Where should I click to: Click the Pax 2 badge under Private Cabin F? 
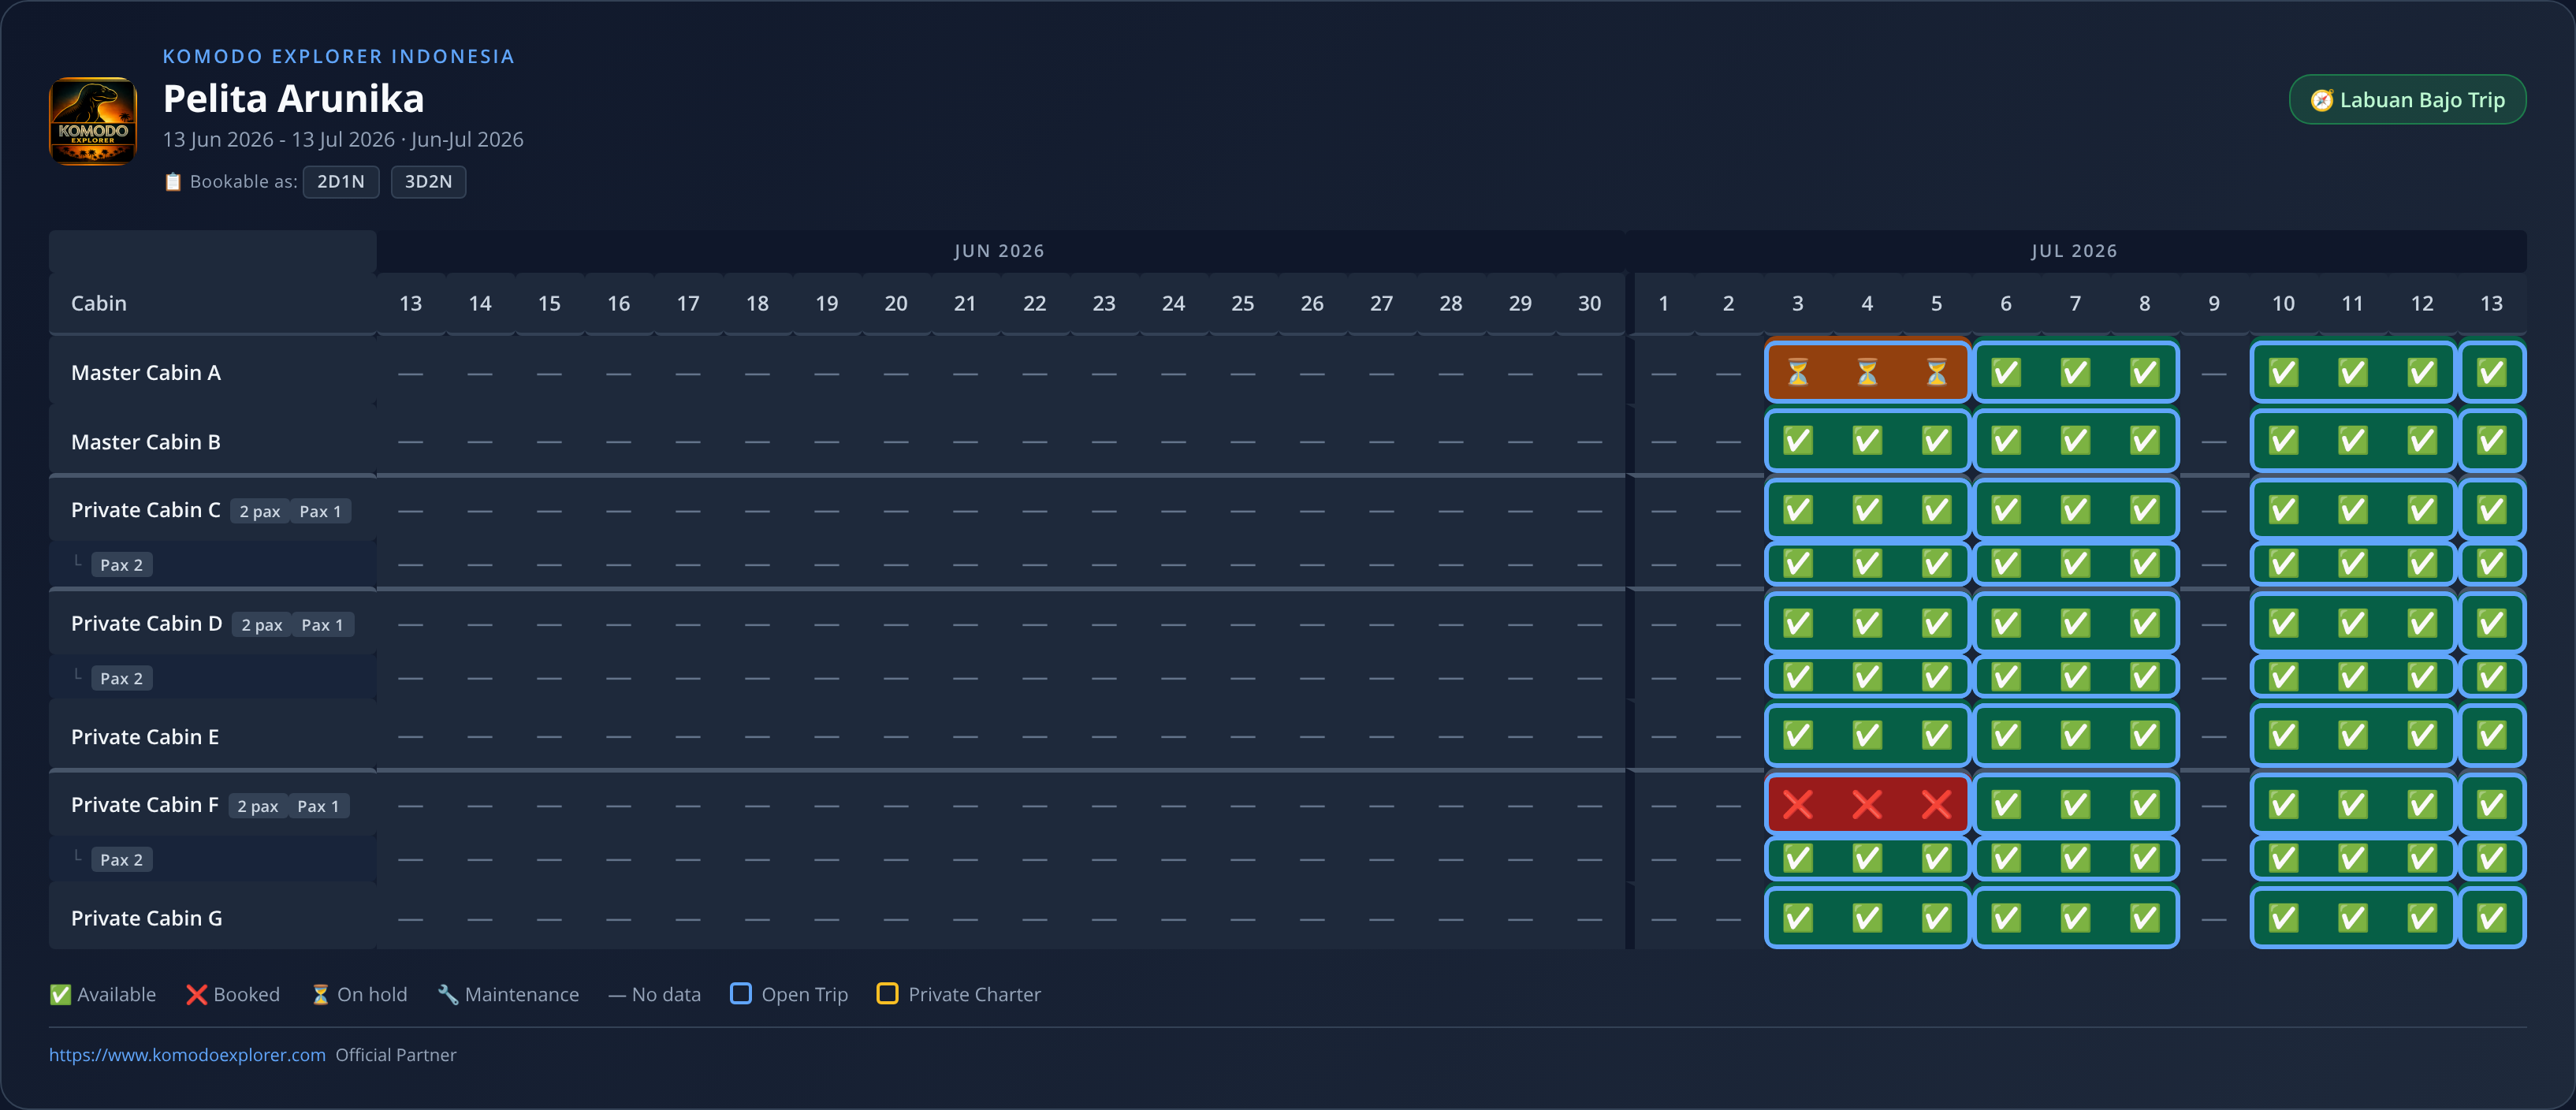click(122, 860)
